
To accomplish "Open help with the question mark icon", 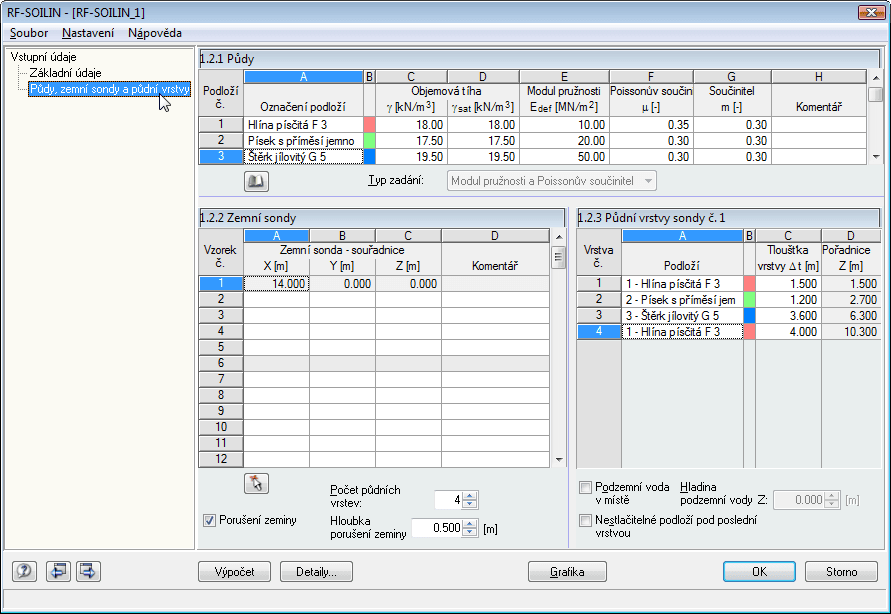I will pos(24,571).
